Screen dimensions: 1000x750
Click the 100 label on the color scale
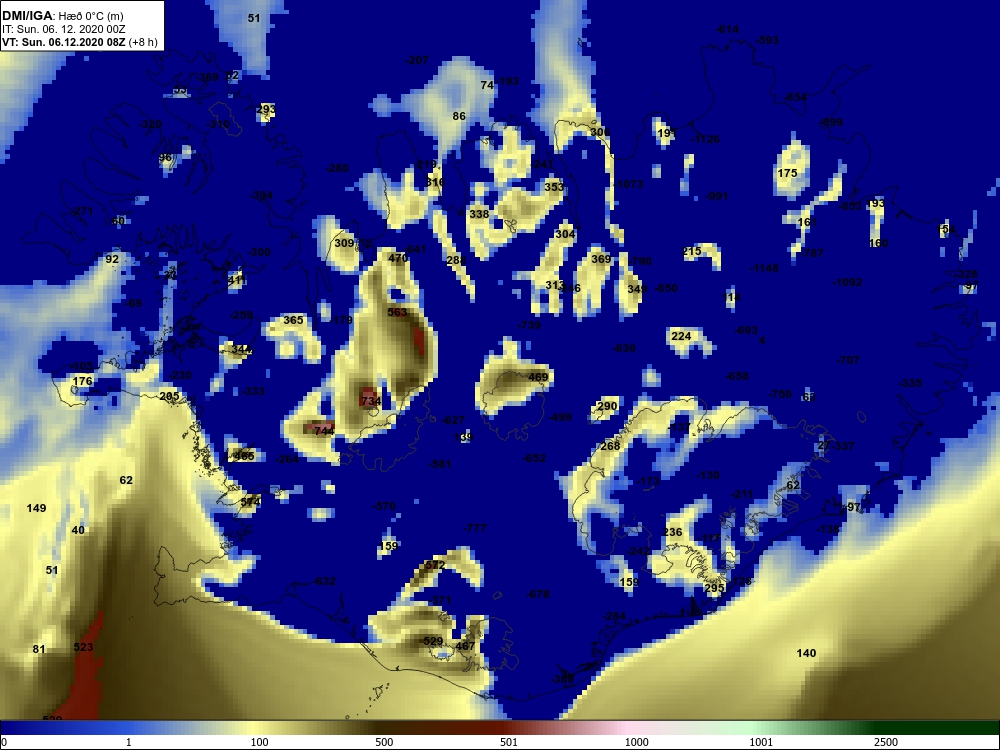tap(260, 742)
